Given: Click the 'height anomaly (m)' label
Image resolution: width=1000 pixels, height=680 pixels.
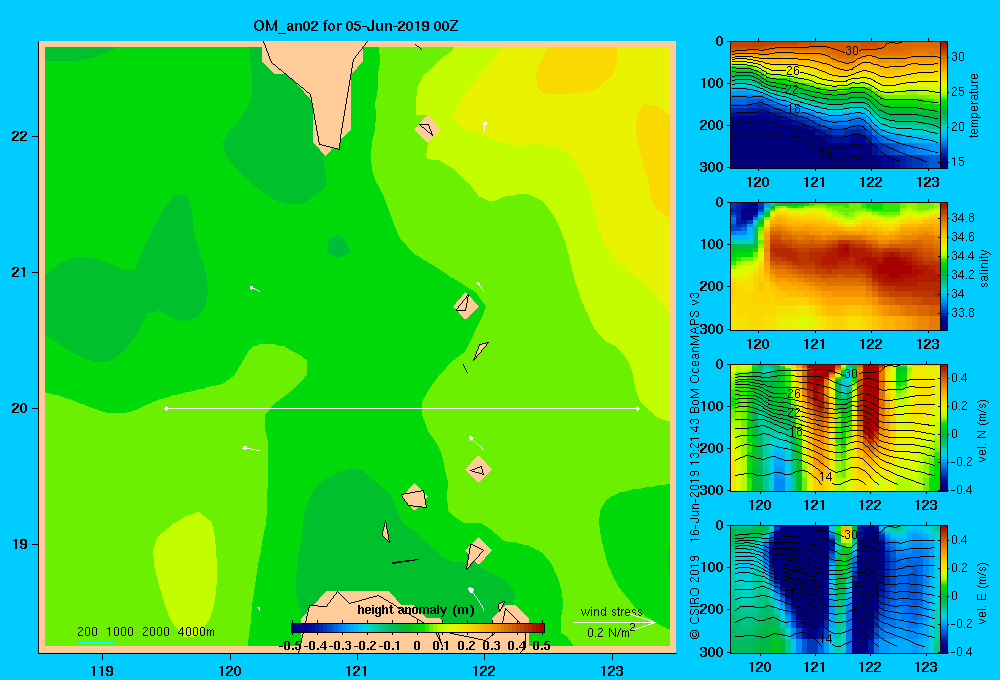Looking at the screenshot, I should [x=416, y=610].
